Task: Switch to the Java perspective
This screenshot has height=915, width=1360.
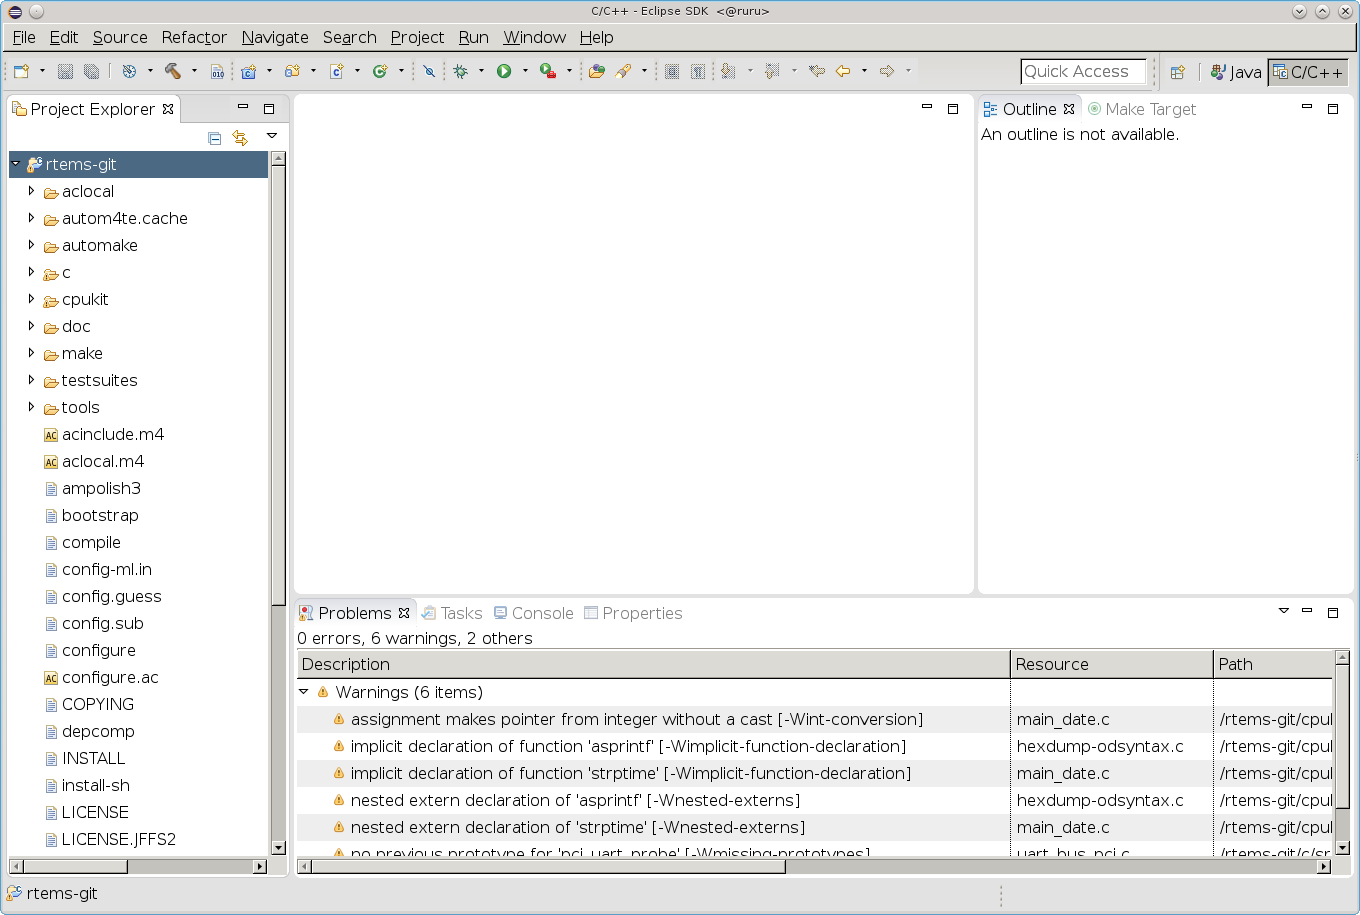Action: tap(1235, 72)
